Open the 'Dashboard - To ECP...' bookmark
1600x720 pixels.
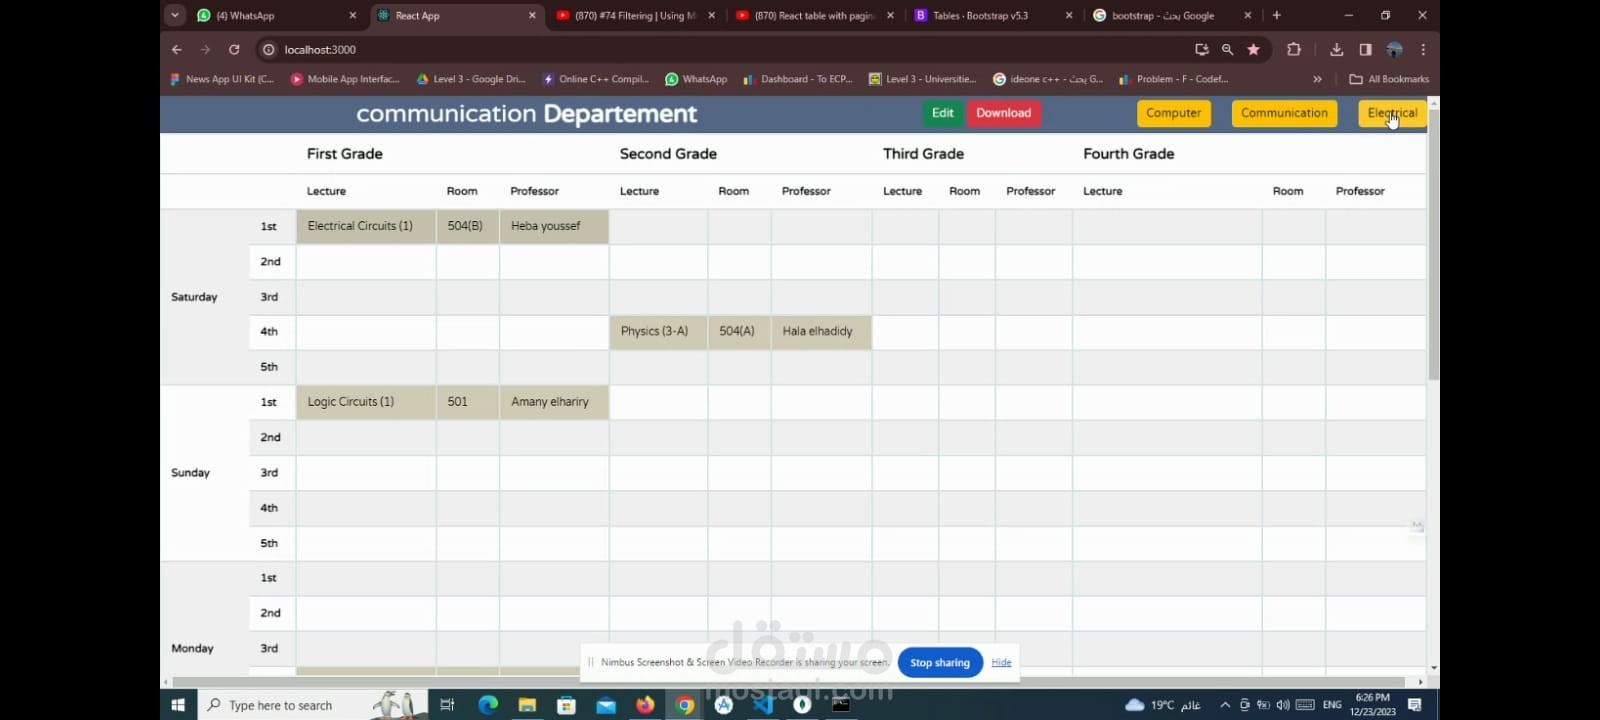pyautogui.click(x=798, y=79)
